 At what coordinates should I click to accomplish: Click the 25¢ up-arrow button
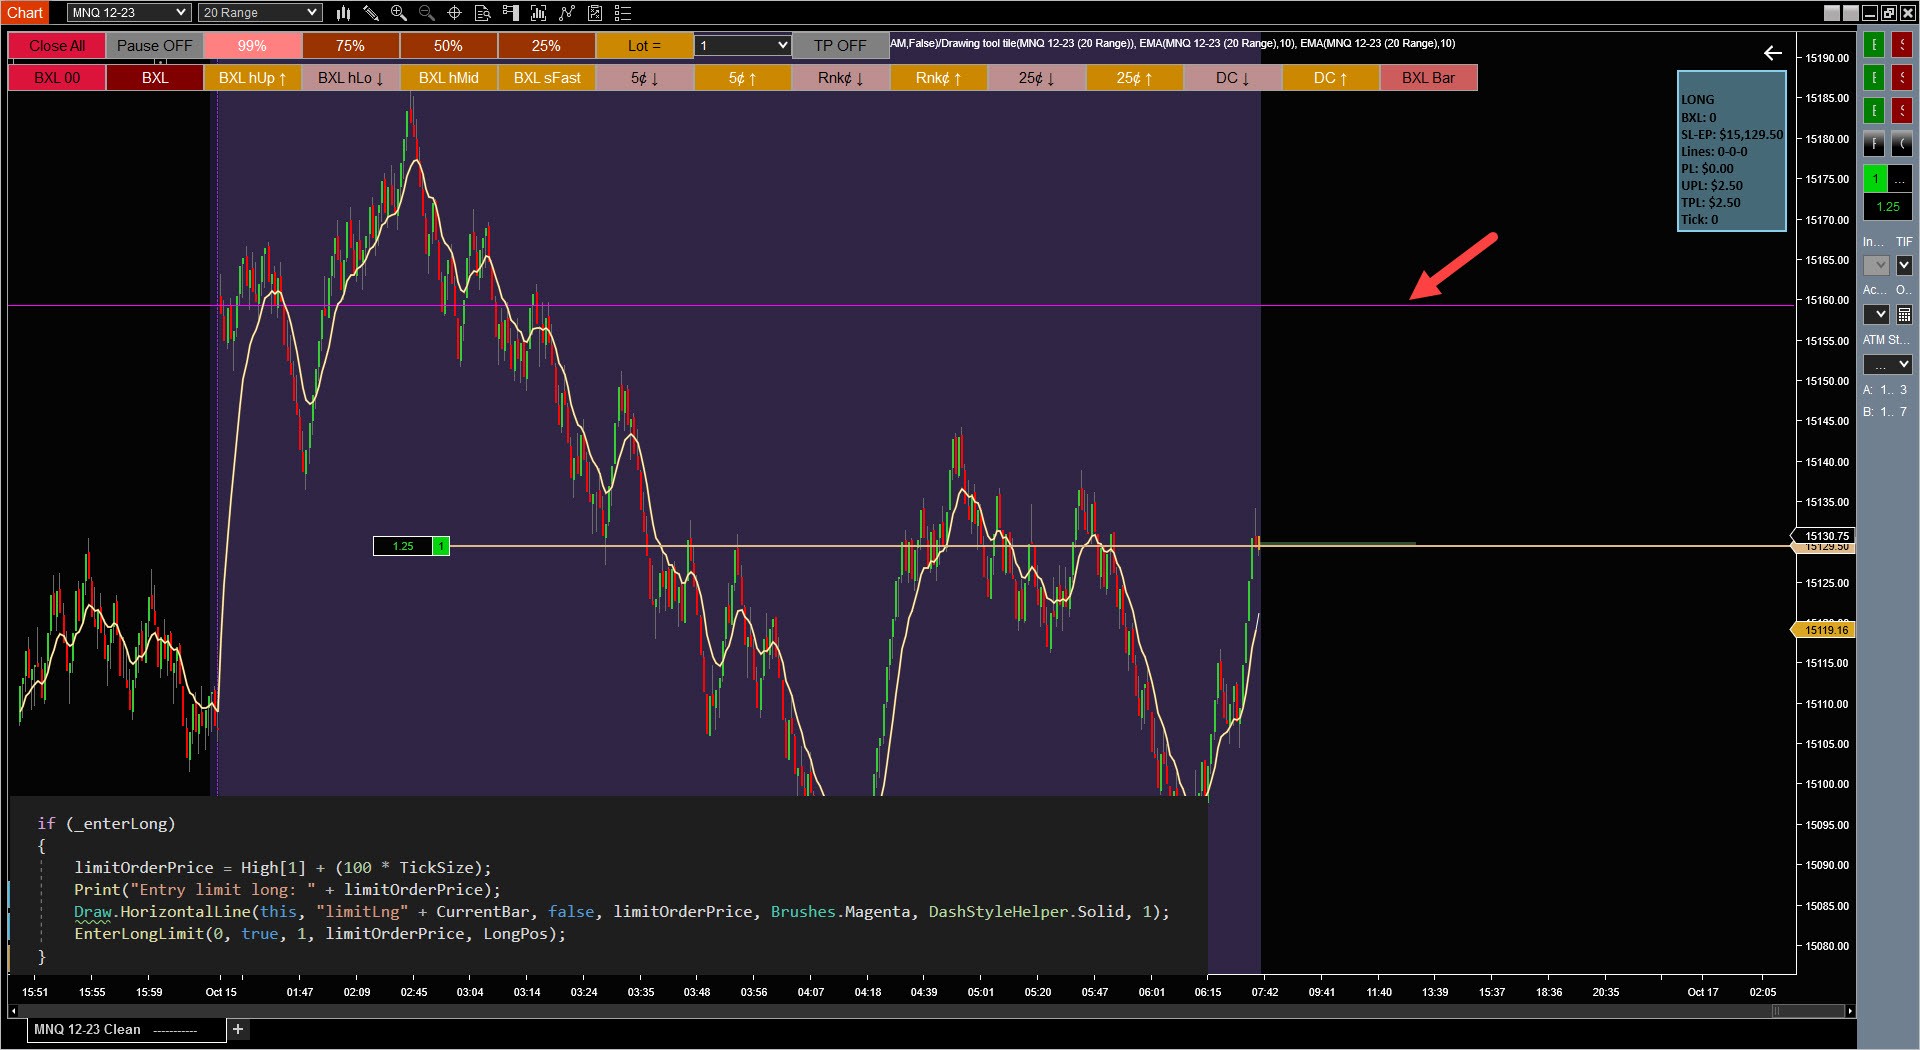point(1134,78)
